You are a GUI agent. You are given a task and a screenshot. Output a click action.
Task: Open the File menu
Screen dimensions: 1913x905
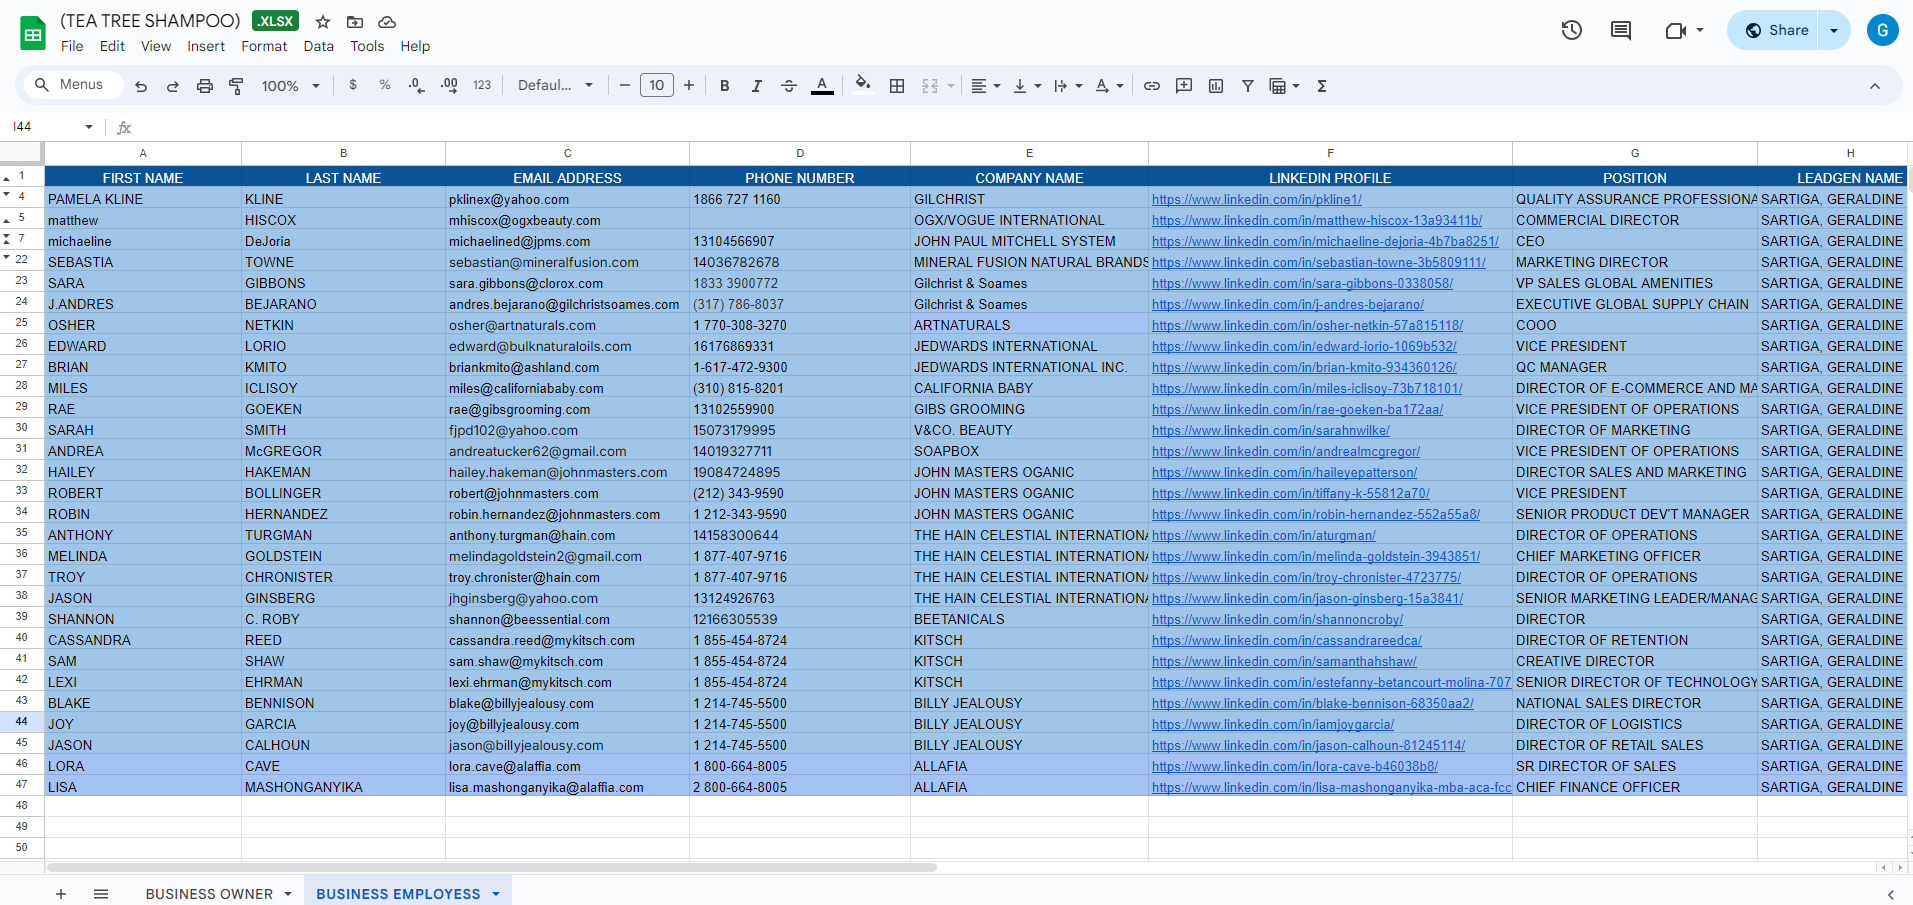(x=72, y=46)
